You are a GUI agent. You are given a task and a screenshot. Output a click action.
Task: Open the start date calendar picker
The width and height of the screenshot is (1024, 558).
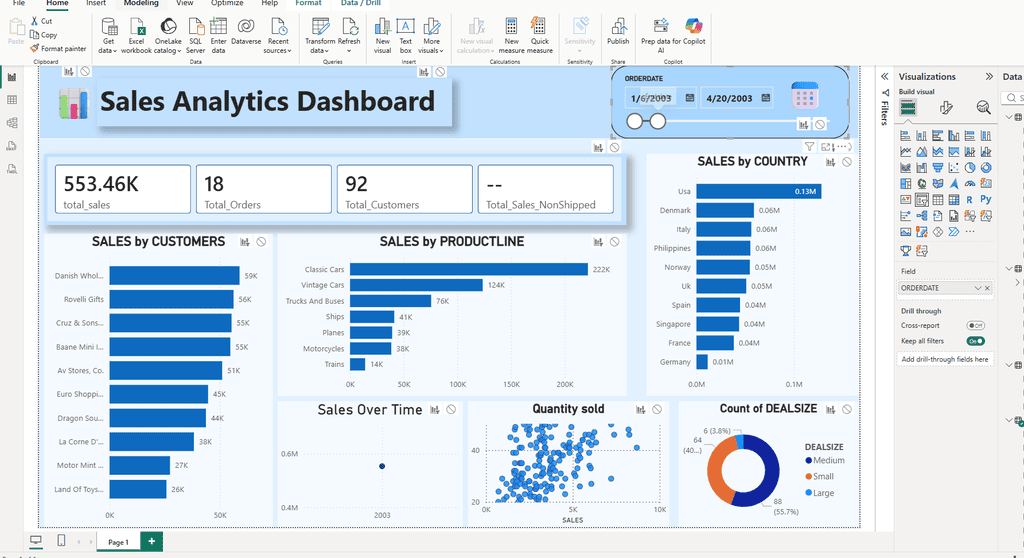point(690,98)
